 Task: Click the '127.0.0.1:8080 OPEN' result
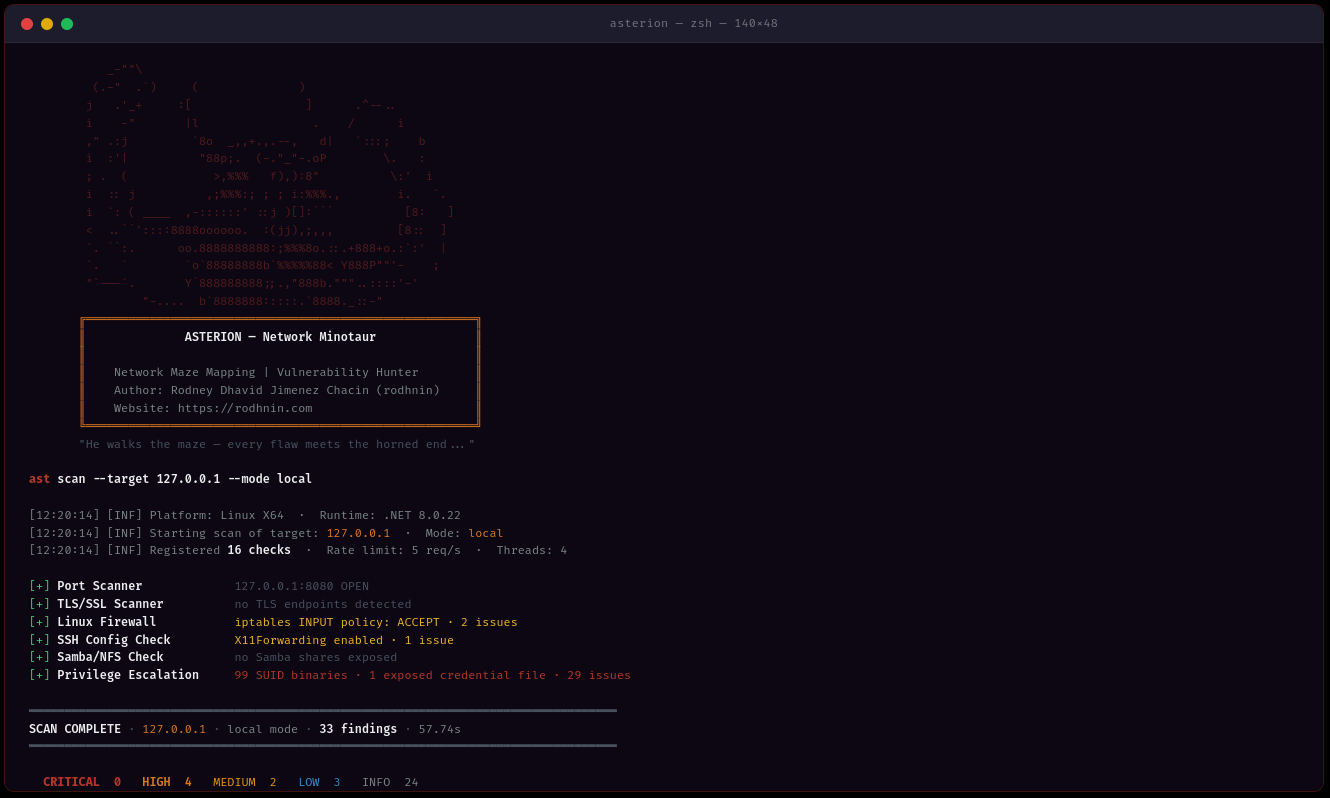click(x=301, y=586)
